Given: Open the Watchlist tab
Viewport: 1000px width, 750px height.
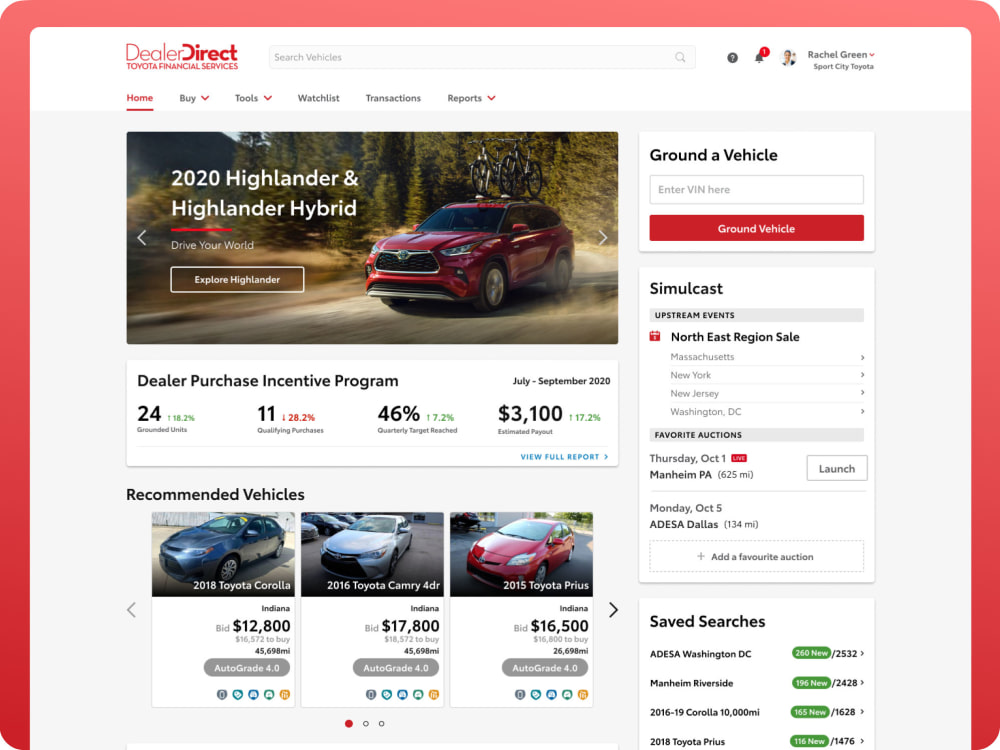Looking at the screenshot, I should point(318,98).
